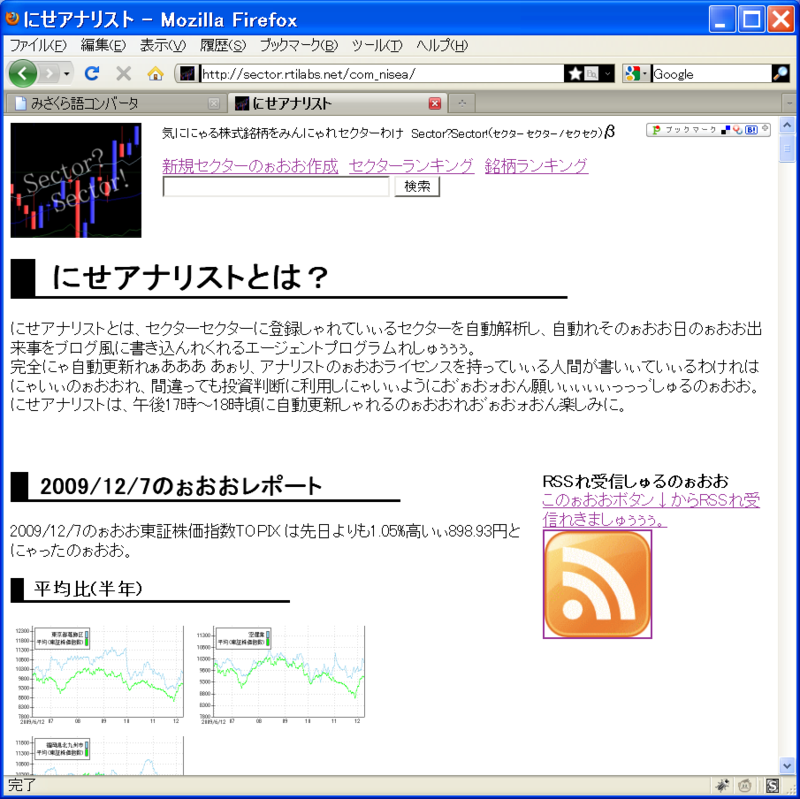This screenshot has width=800, height=799.
Task: Click the Greasemonkey monkey icon in status bar
Action: coord(744,785)
